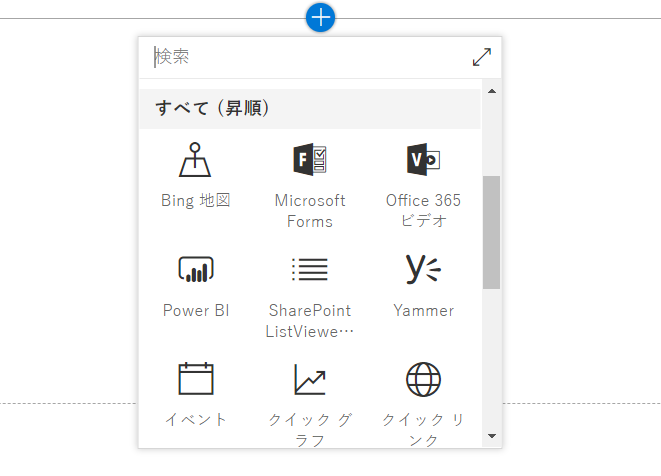The height and width of the screenshot is (476, 661).
Task: Pick the SharePoint ListViewer list icon
Action: pos(310,270)
